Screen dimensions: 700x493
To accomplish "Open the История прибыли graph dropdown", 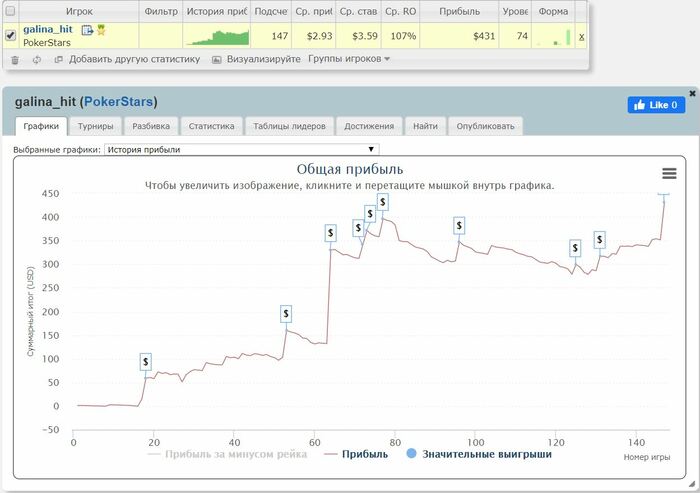I will [x=242, y=150].
